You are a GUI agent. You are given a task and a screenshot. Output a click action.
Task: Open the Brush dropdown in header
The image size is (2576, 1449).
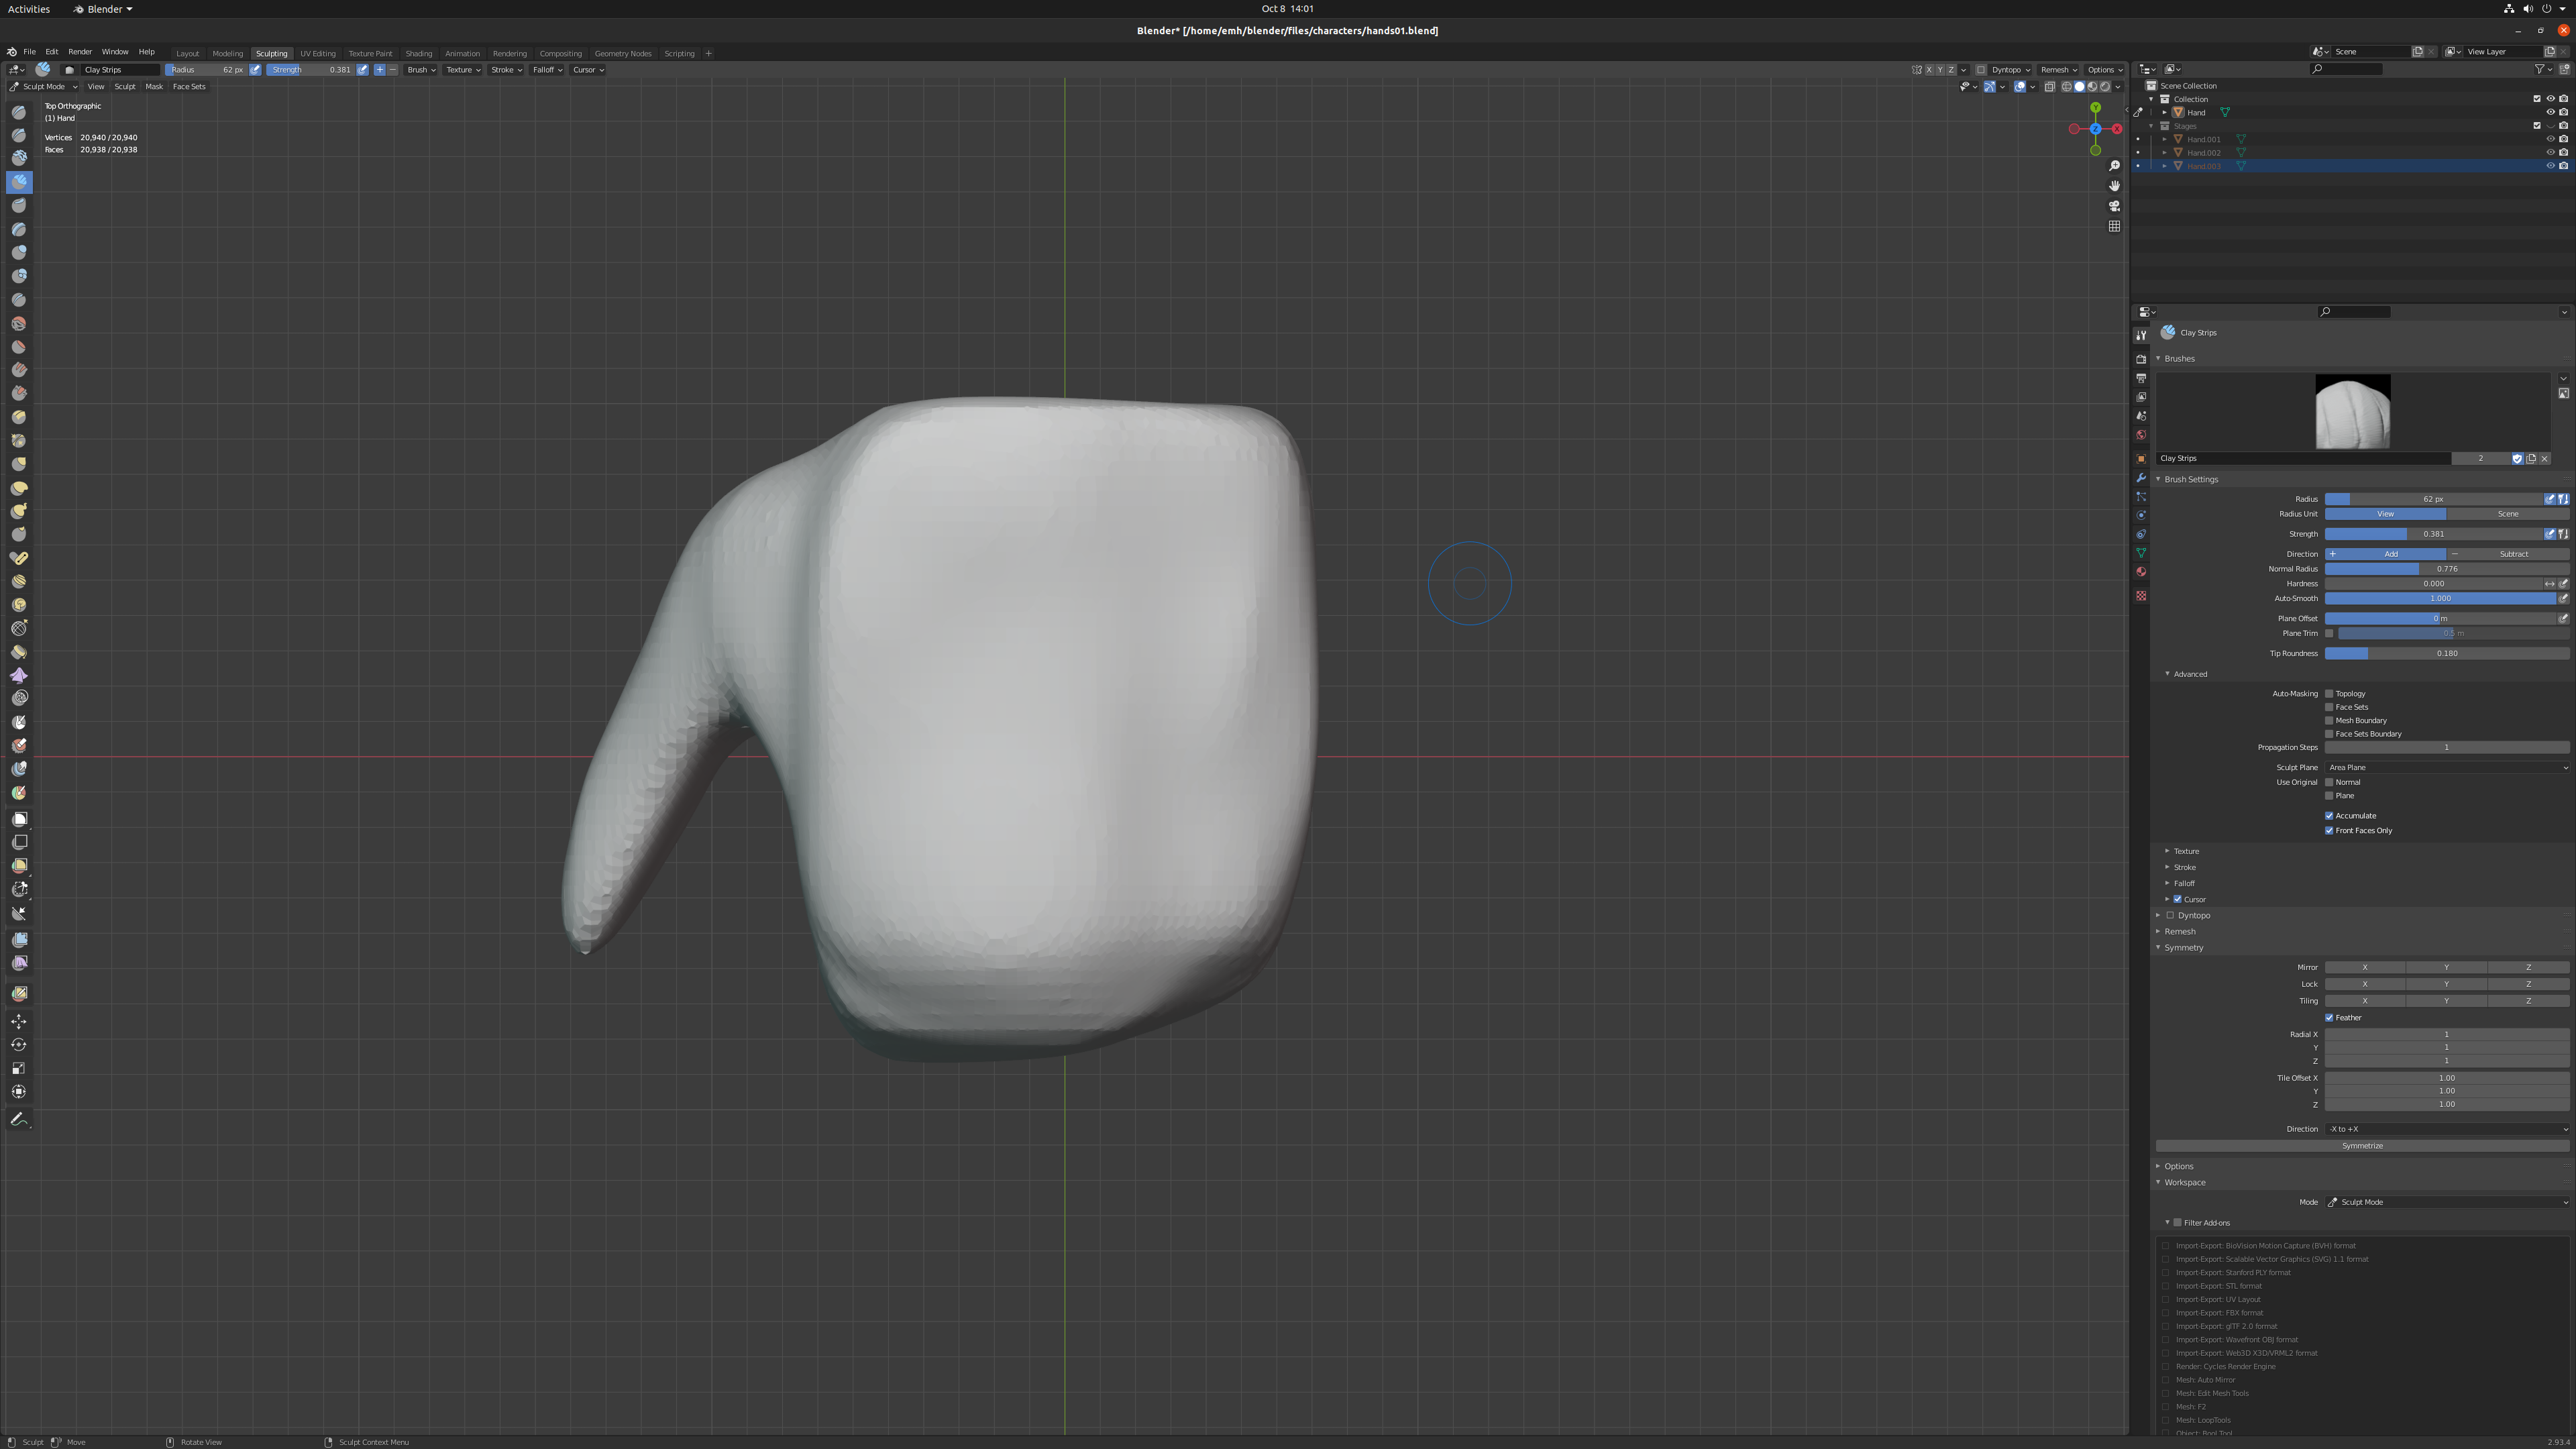[421, 70]
